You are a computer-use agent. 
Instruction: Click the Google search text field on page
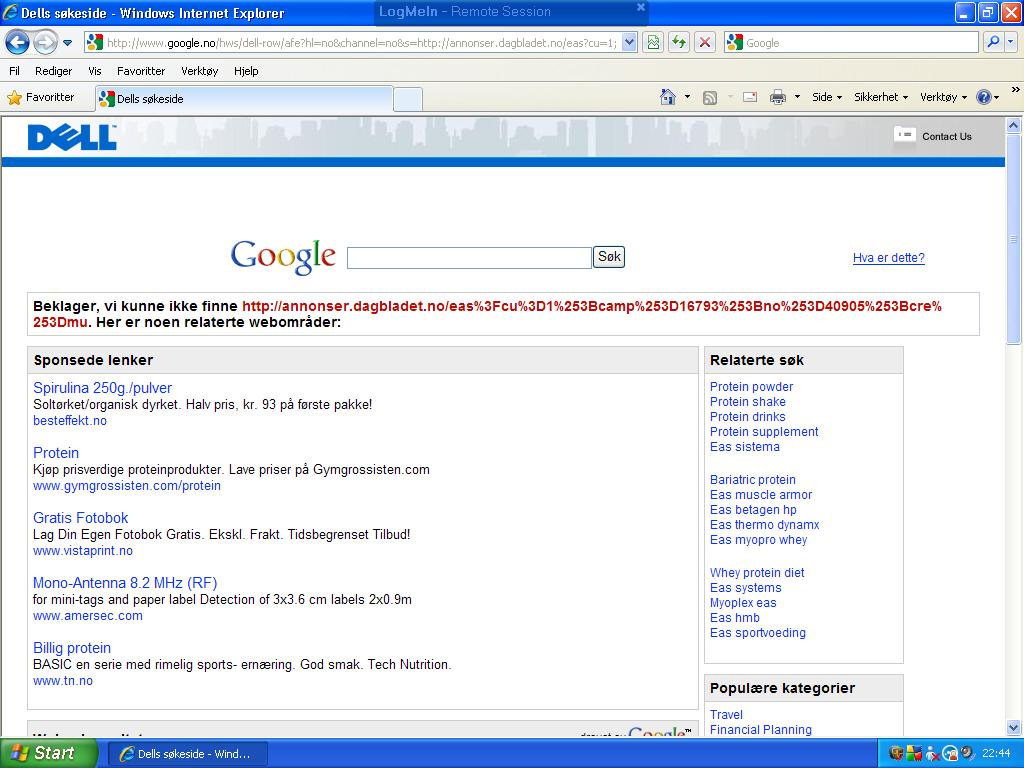pos(469,257)
